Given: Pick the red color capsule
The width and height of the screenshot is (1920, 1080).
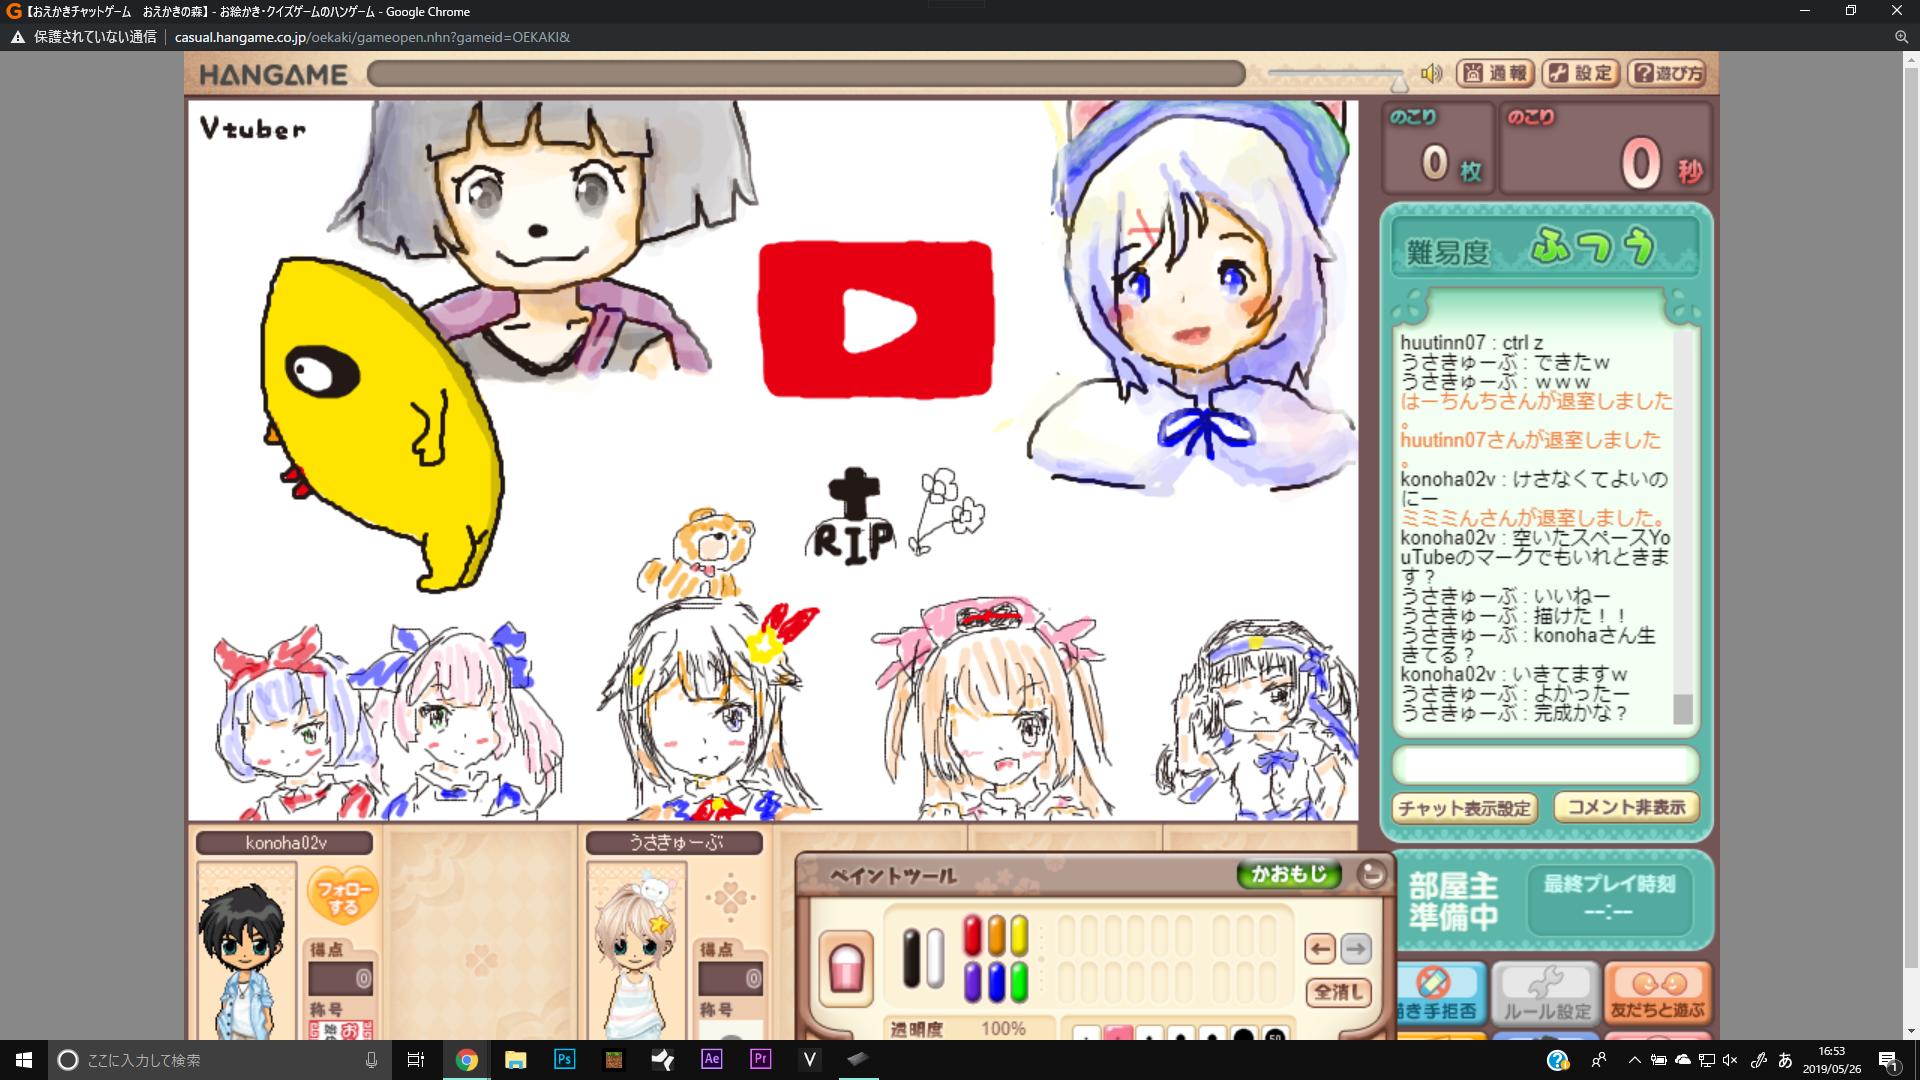Looking at the screenshot, I should [972, 936].
